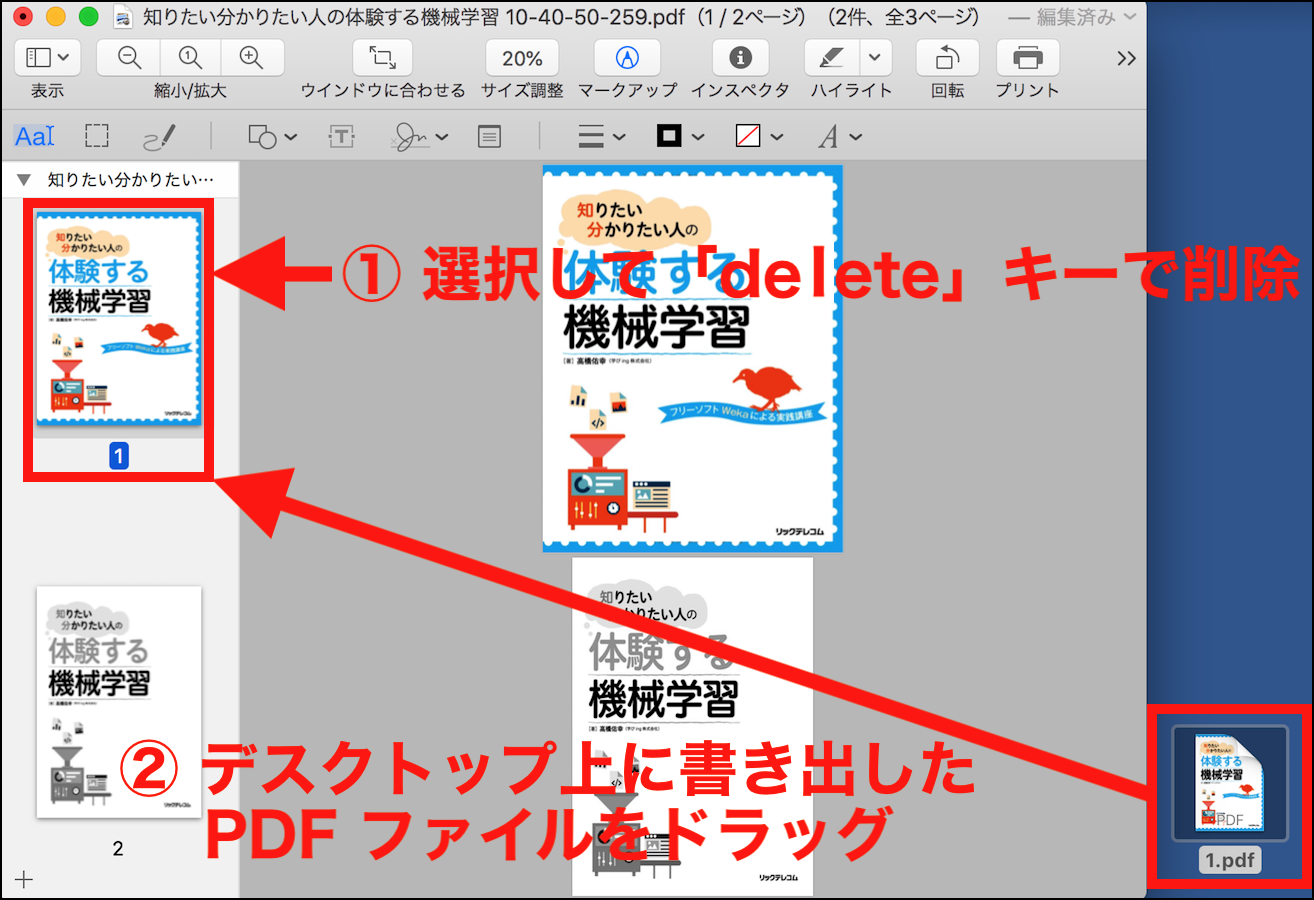The width and height of the screenshot is (1314, 900).
Task: Open the fill color swatch menu
Action: 759,136
